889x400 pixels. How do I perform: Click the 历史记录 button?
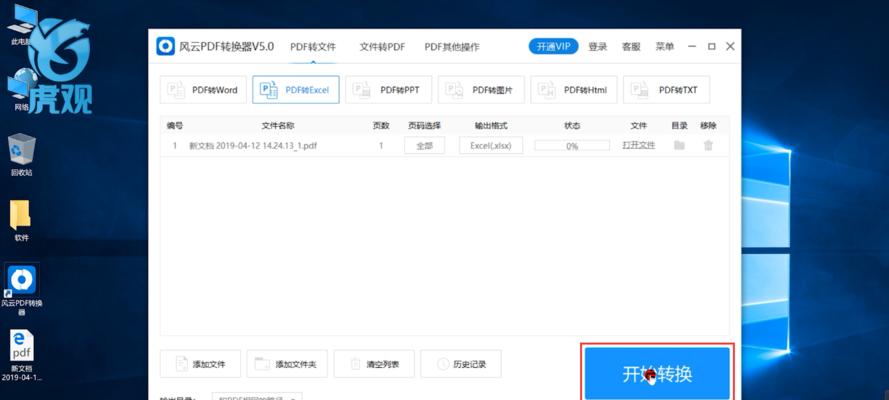coord(461,364)
